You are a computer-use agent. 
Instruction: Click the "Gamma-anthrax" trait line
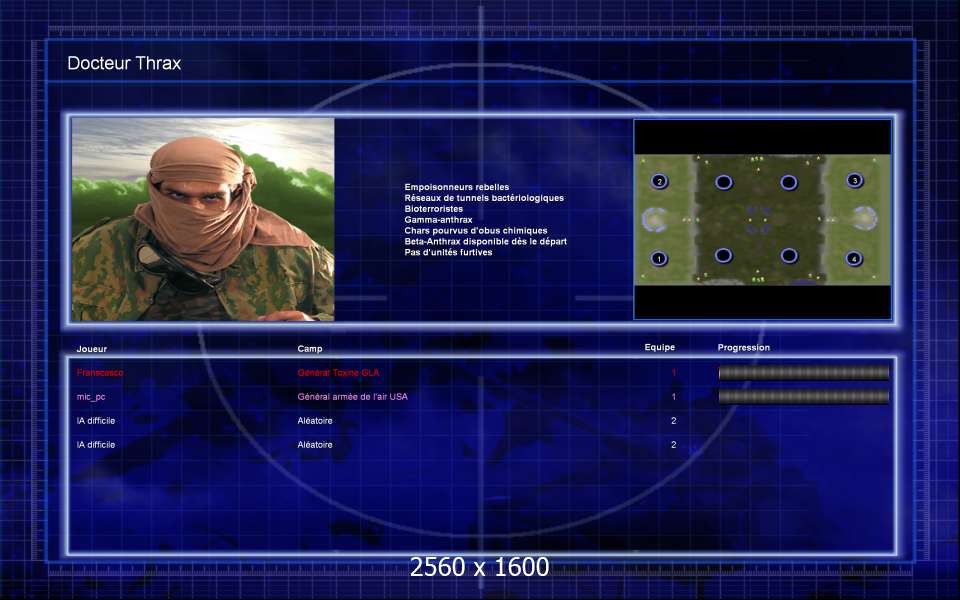[438, 219]
